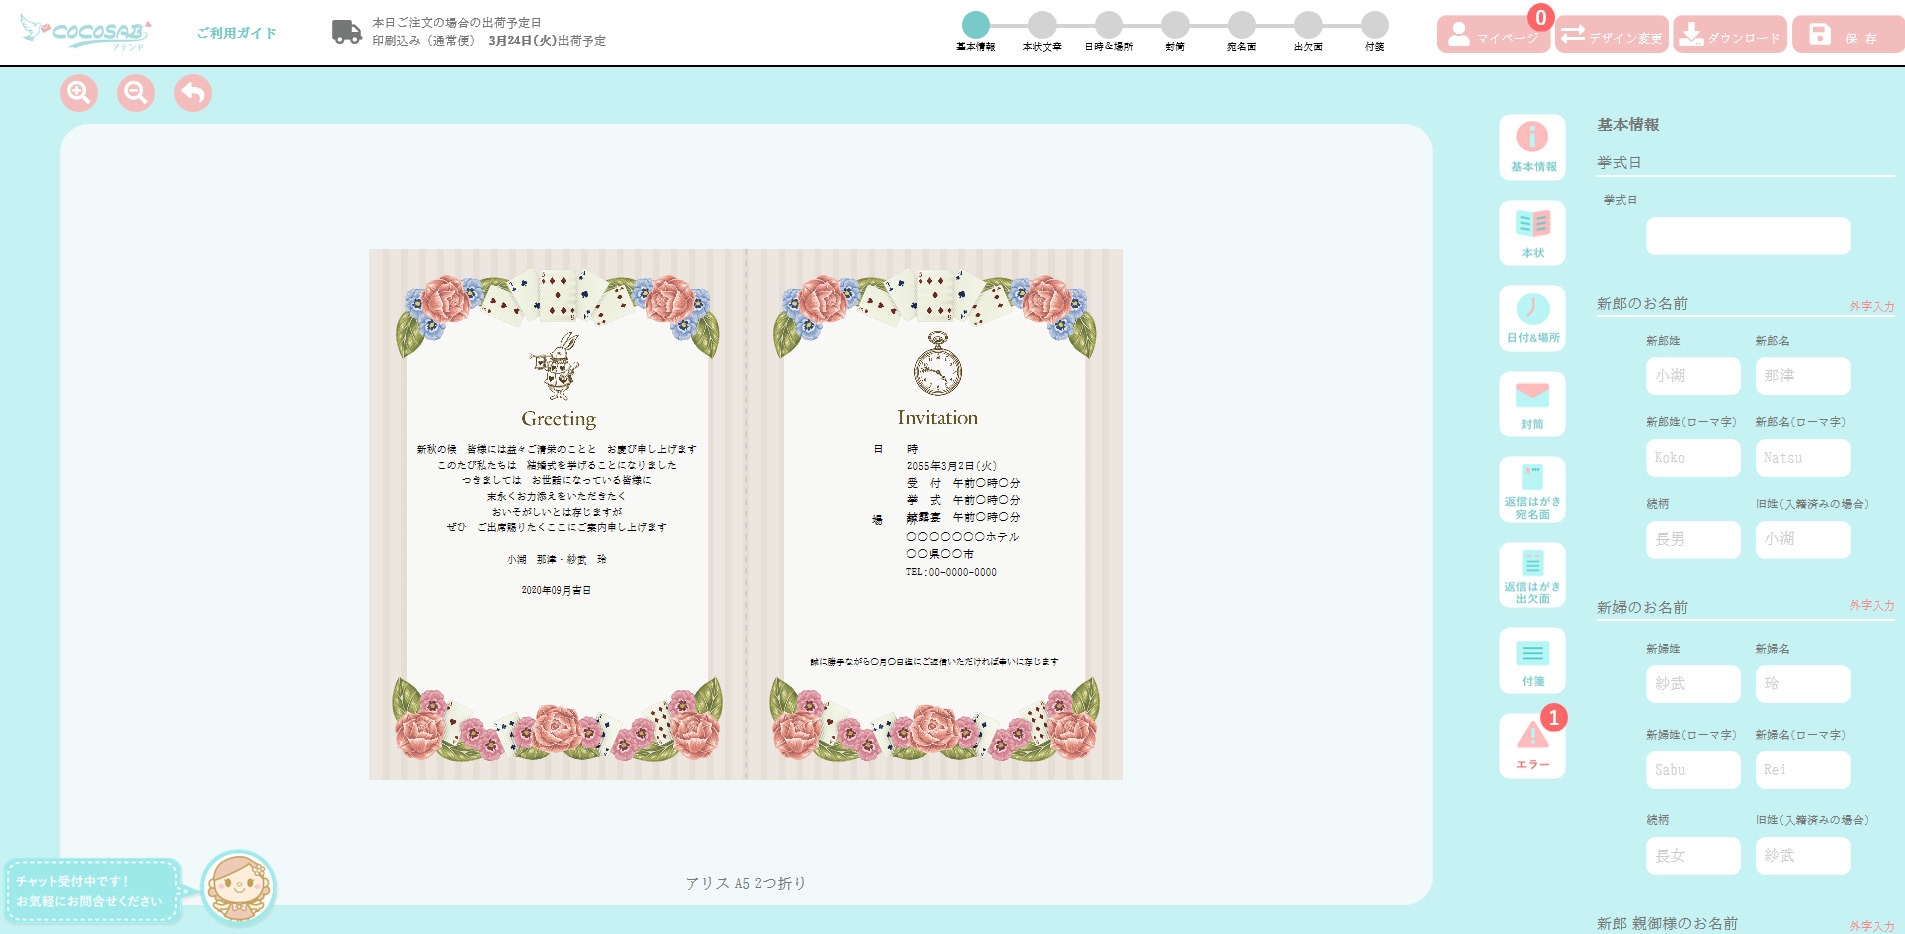
Task: Click the ダウンロード button
Action: tap(1730, 35)
